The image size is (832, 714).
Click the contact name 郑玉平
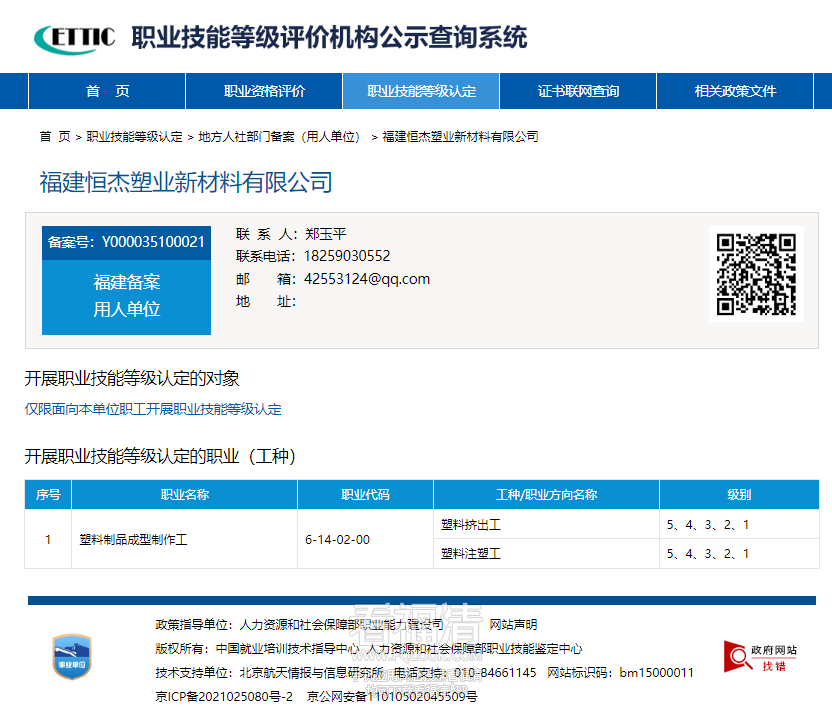pyautogui.click(x=326, y=234)
